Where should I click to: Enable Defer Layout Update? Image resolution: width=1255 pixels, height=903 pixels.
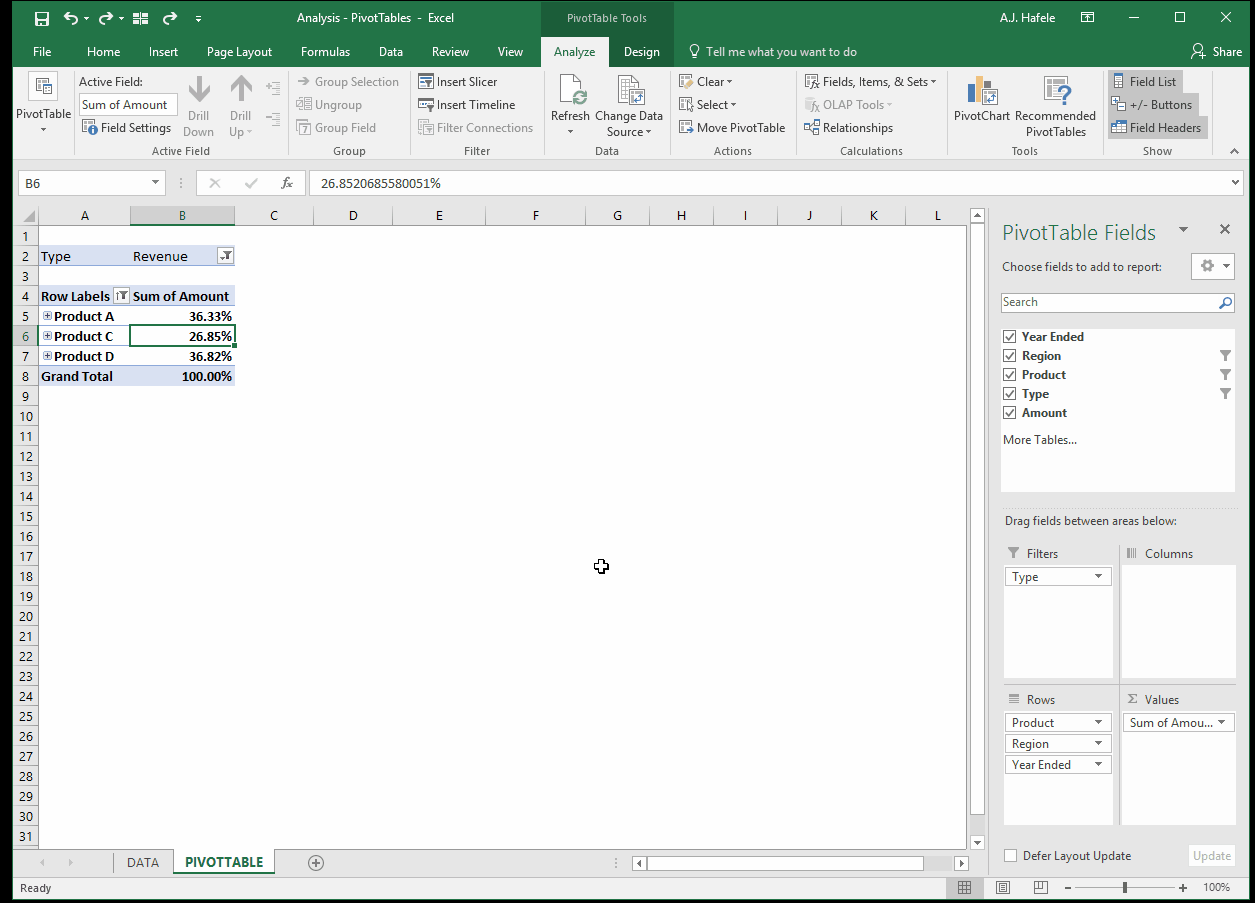(1010, 856)
